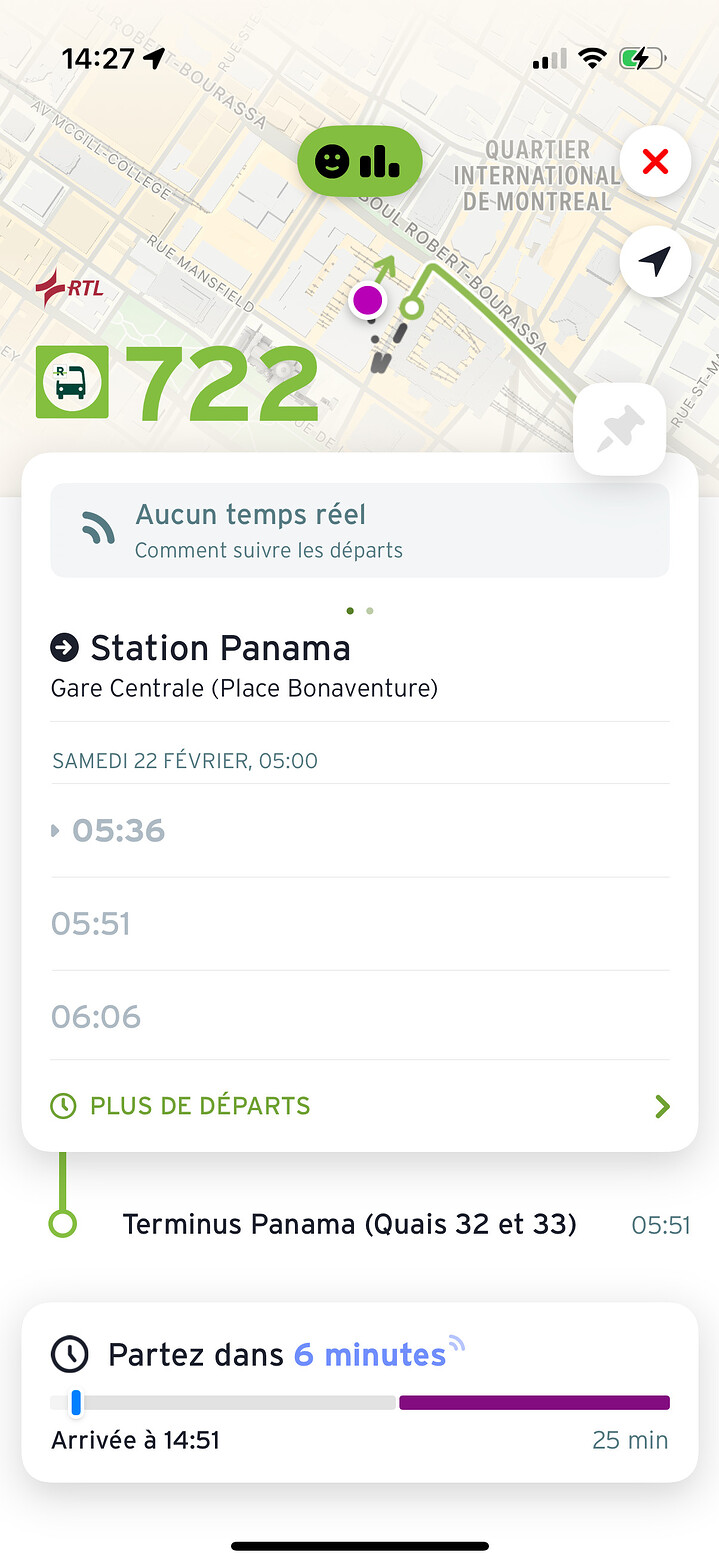The image size is (719, 1565).
Task: Select the 06:06 departure time
Action: pyautogui.click(x=96, y=1017)
